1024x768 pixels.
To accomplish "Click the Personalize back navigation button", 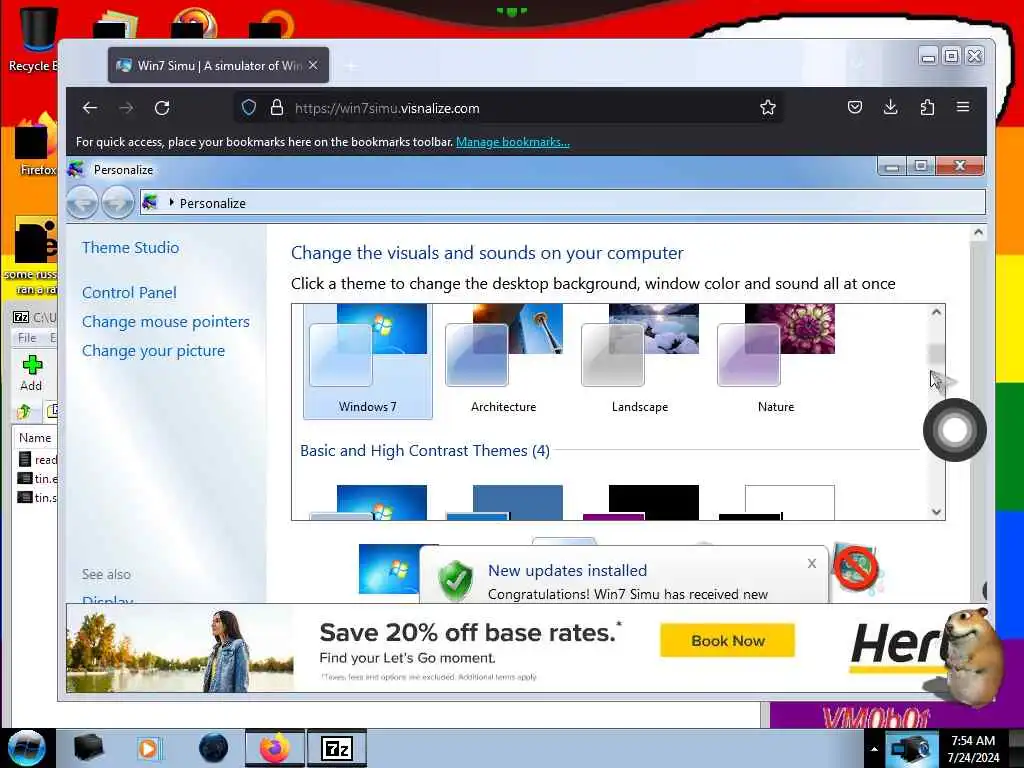I will point(83,202).
